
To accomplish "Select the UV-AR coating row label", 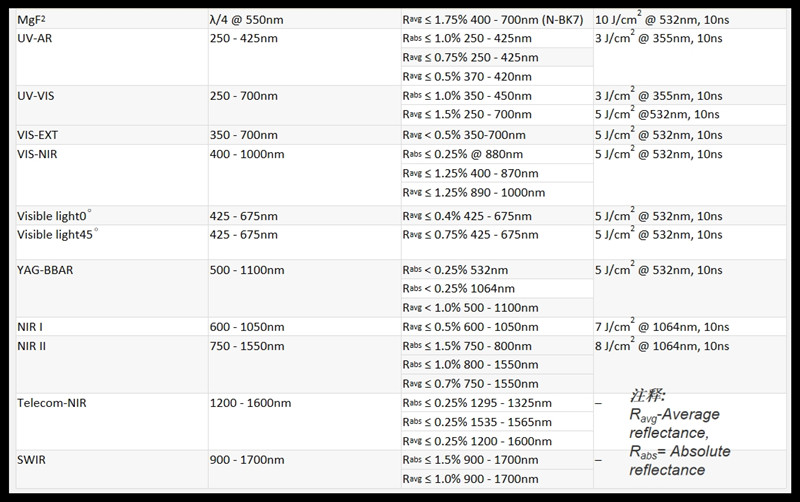I will 35,38.
